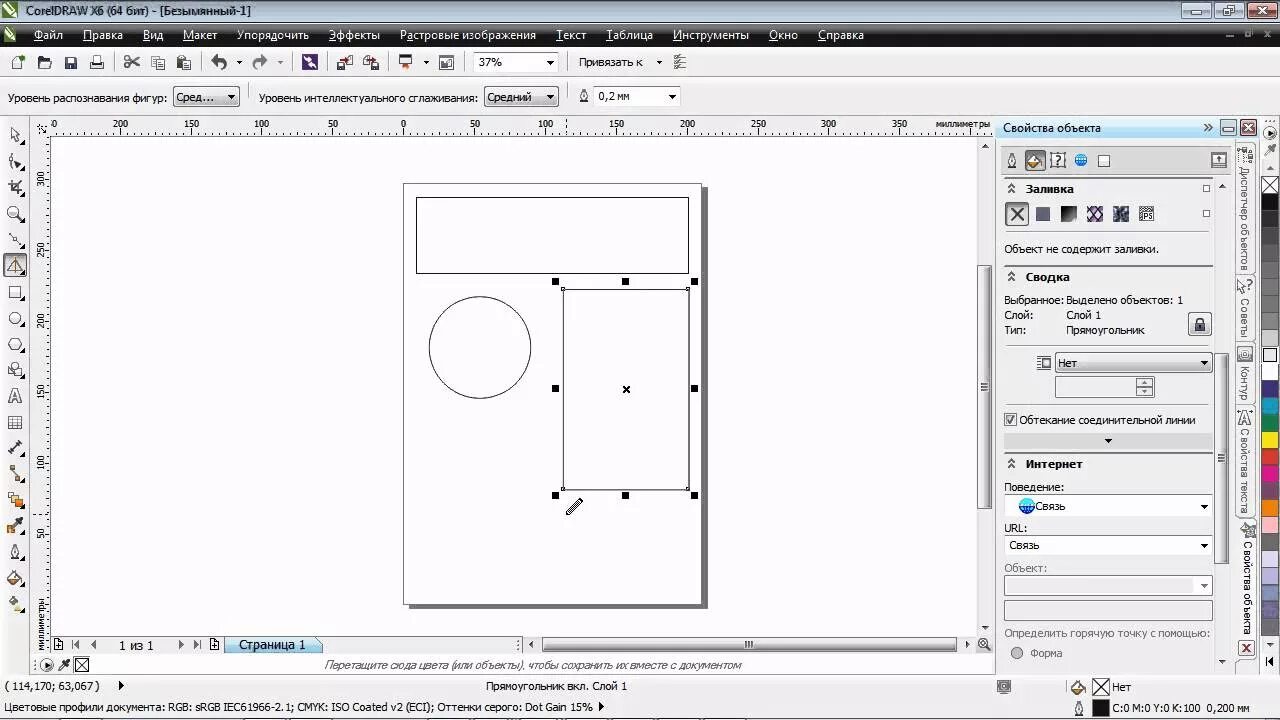
Task: Select the Rectangle tool
Action: click(15, 292)
